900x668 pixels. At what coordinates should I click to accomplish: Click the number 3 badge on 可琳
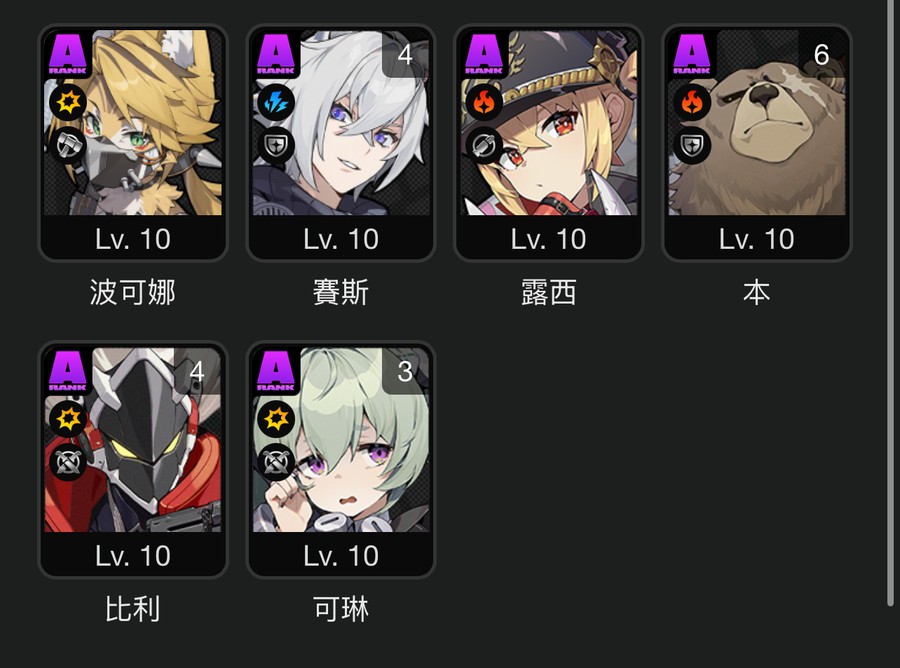[x=405, y=371]
